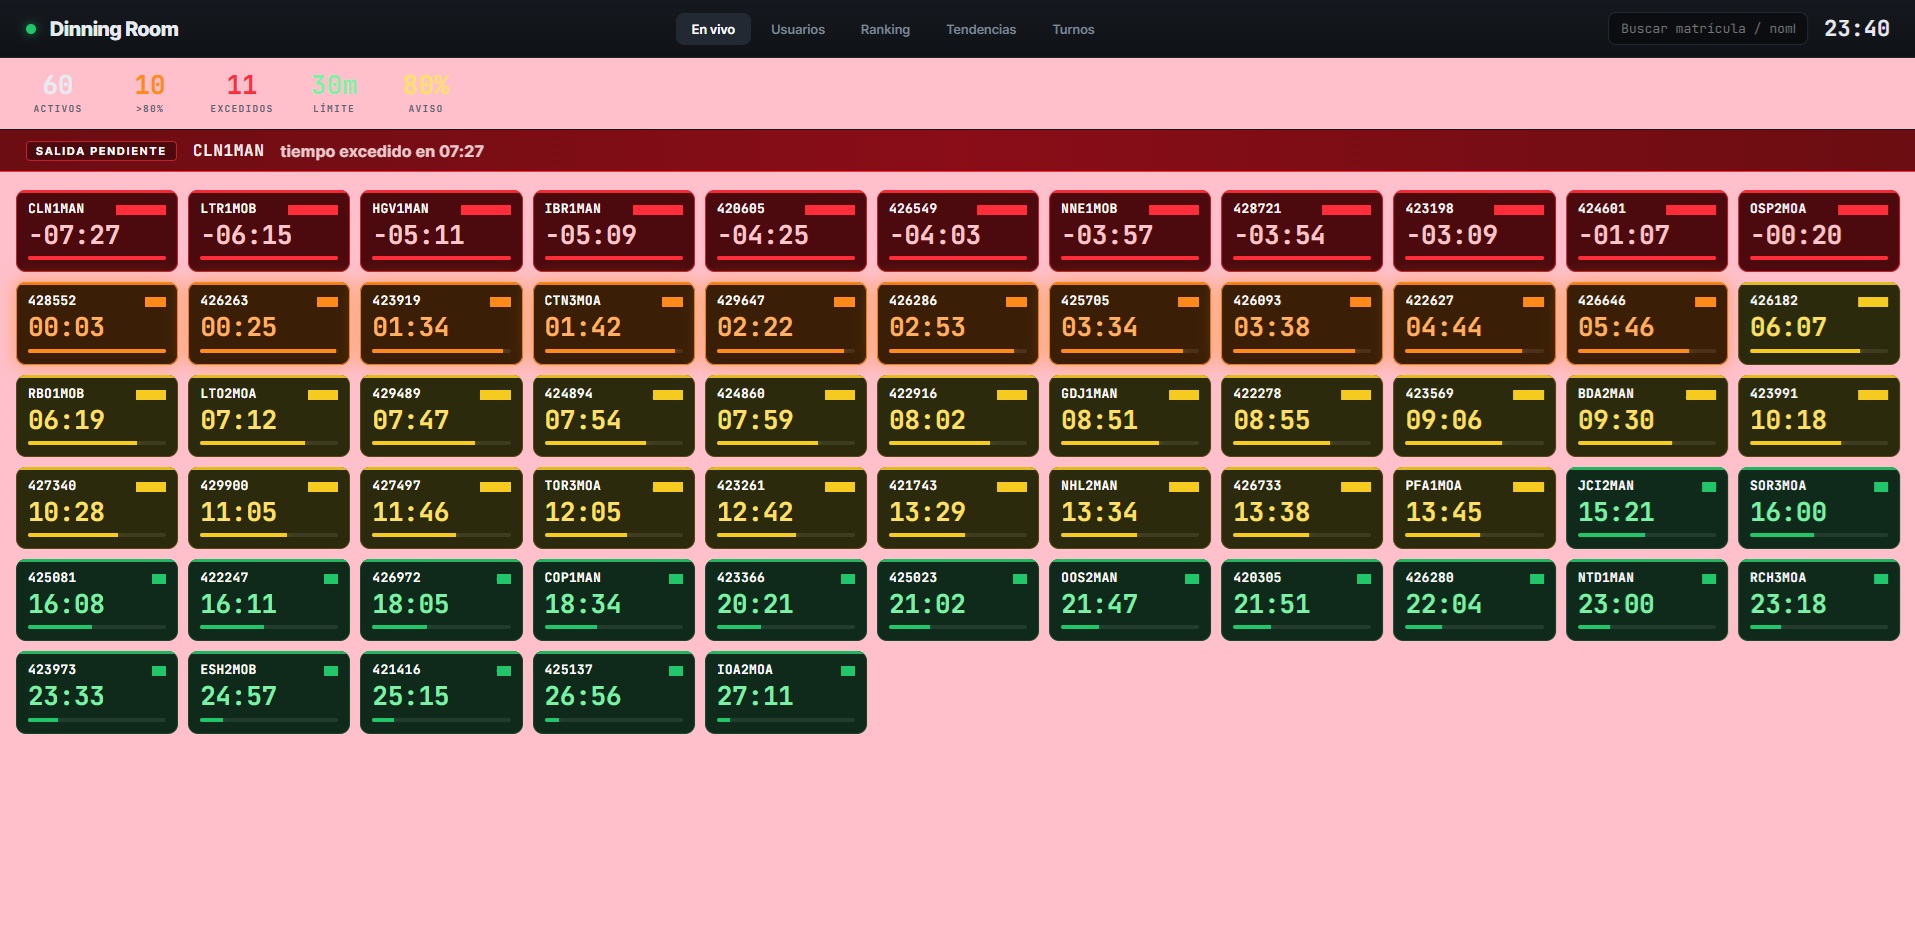Open the Ranking tab
This screenshot has width=1915, height=942.
click(x=885, y=29)
